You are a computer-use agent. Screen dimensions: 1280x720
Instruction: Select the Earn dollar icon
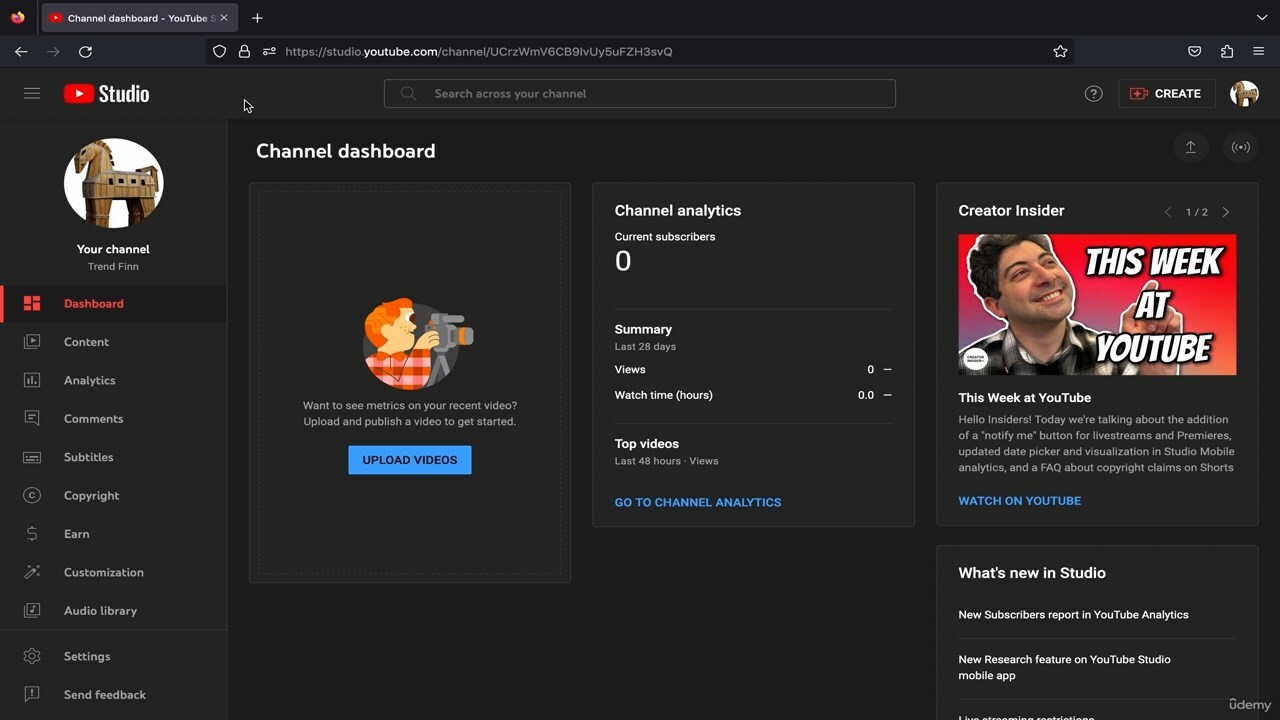pyautogui.click(x=32, y=534)
